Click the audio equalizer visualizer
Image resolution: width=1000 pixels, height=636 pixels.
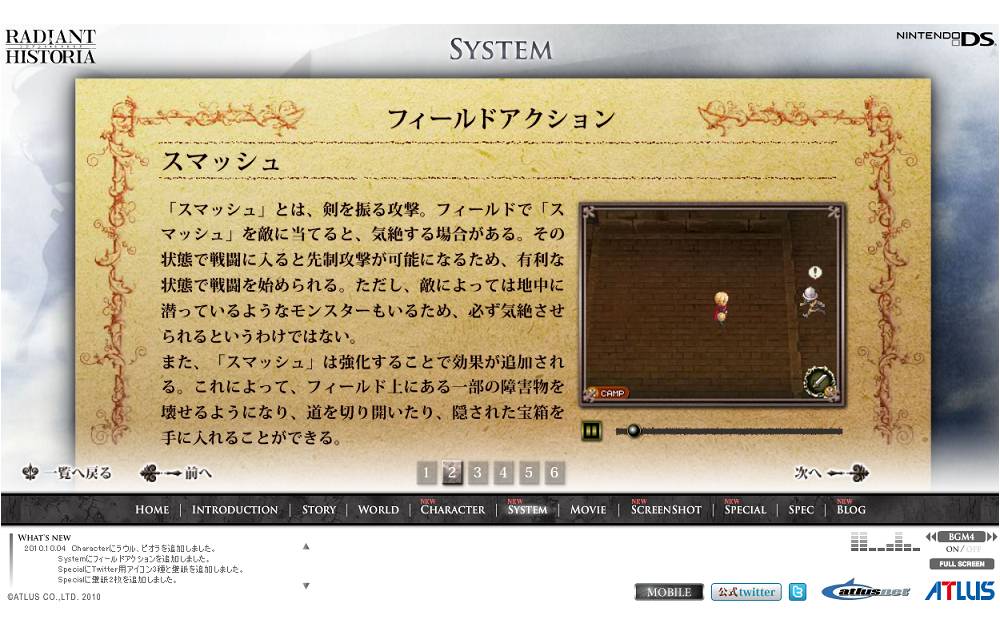click(x=885, y=541)
